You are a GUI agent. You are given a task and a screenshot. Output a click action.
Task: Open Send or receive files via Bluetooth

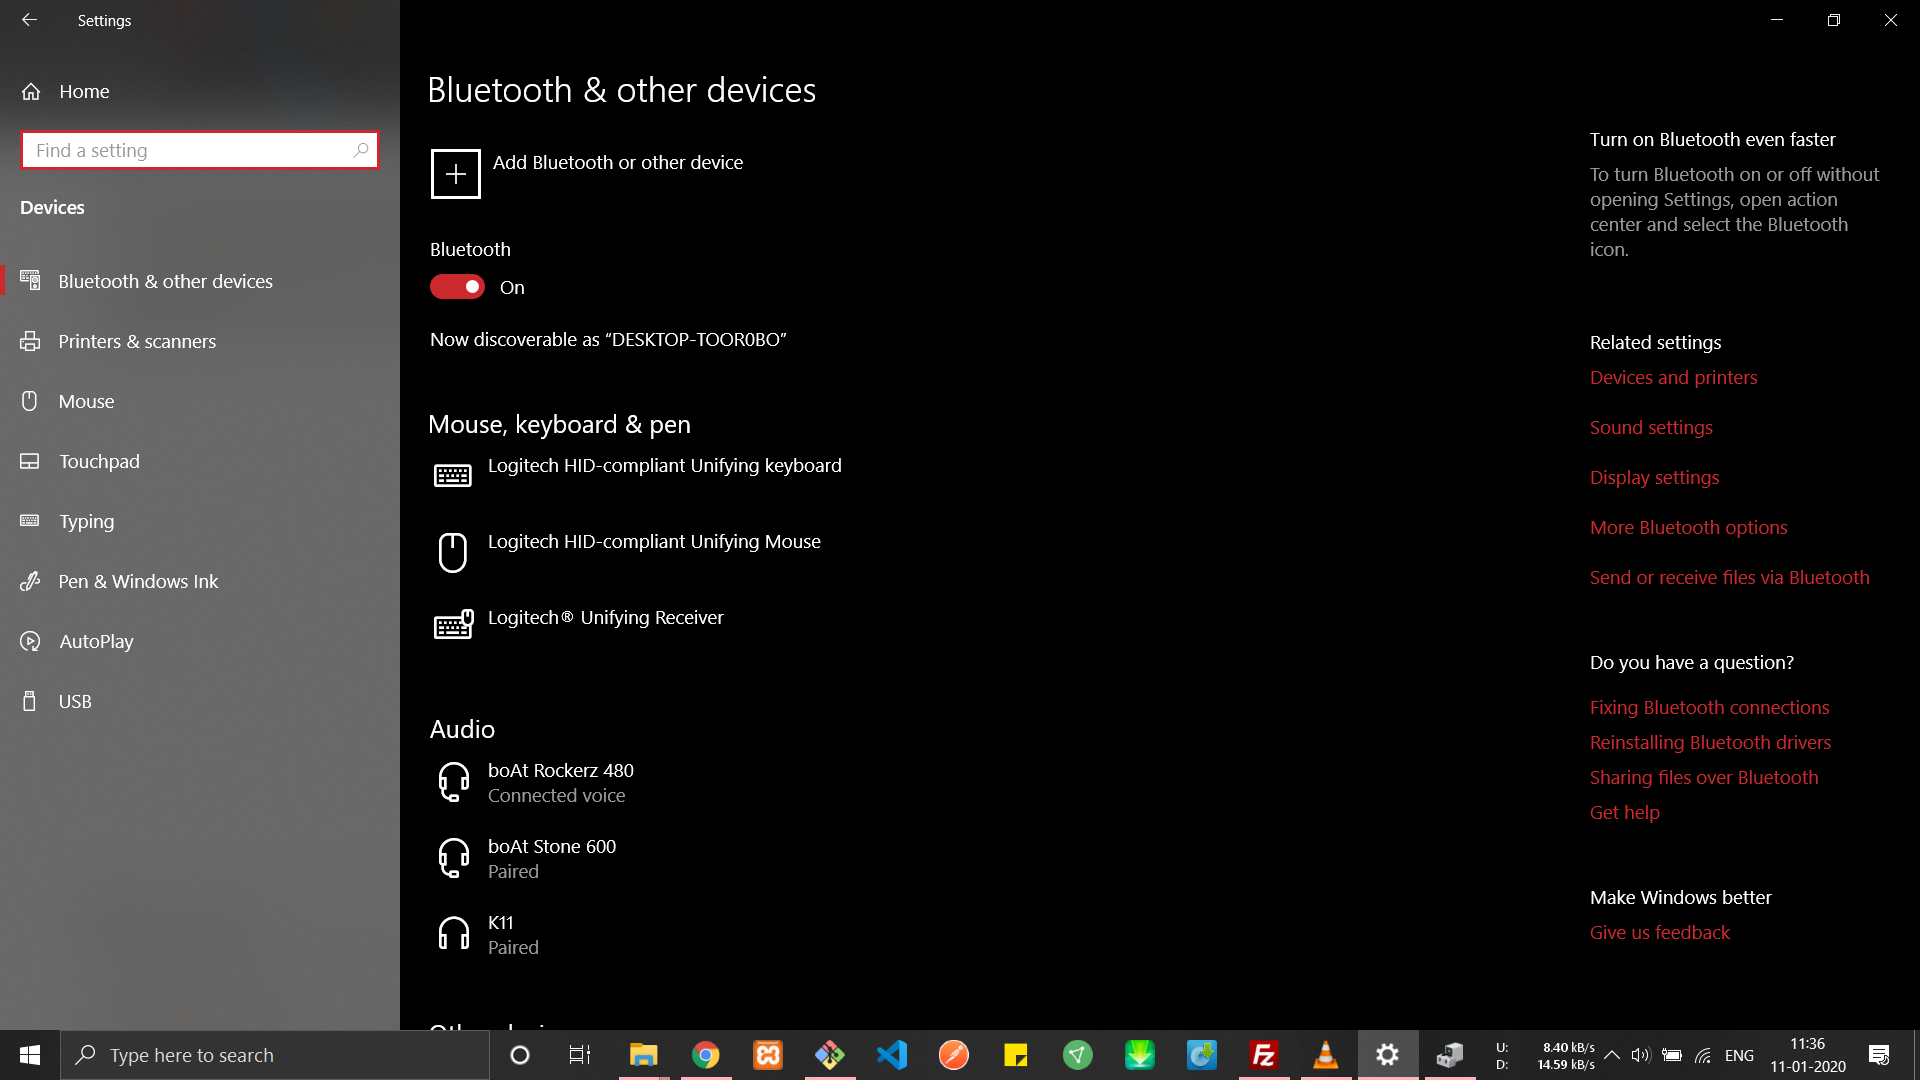tap(1730, 576)
